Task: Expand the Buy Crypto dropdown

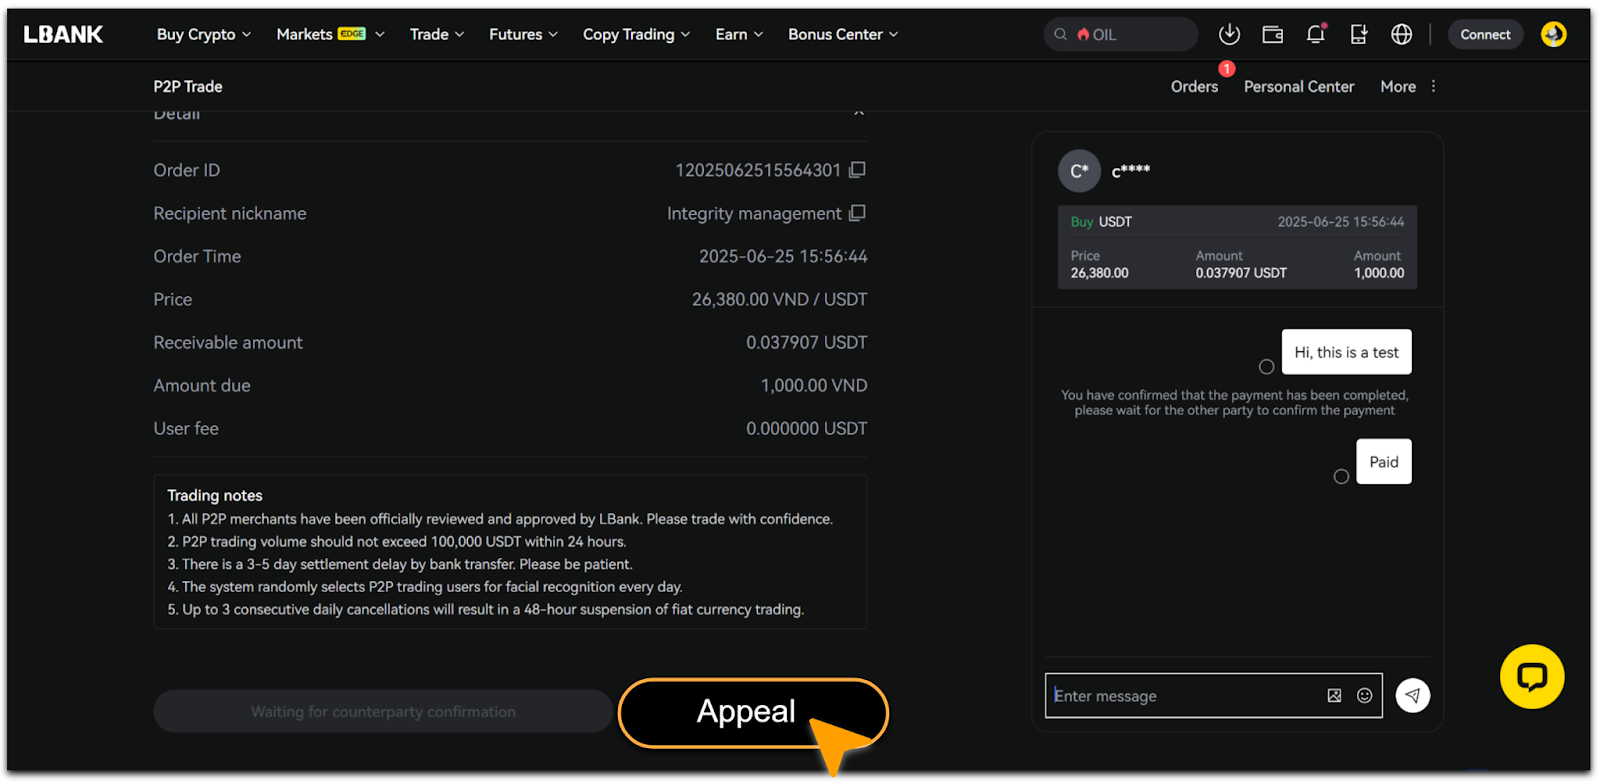Action: (203, 34)
